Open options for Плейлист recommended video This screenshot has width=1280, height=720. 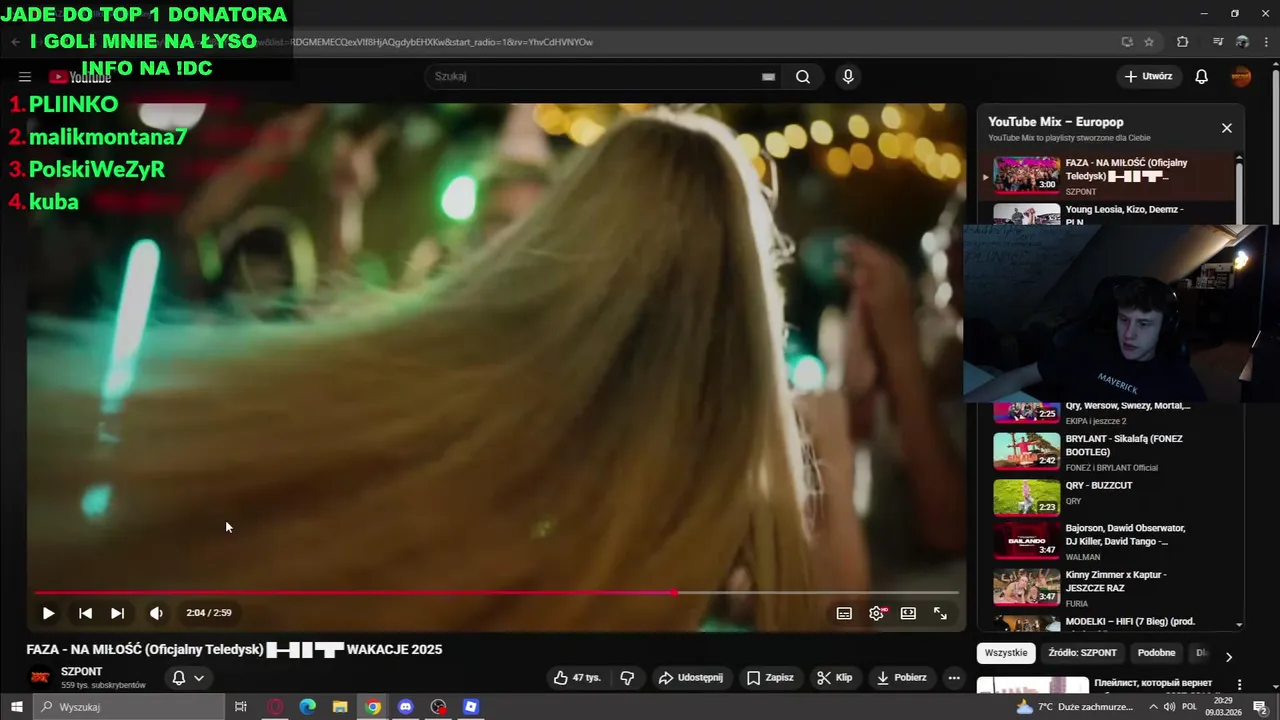(x=1240, y=685)
